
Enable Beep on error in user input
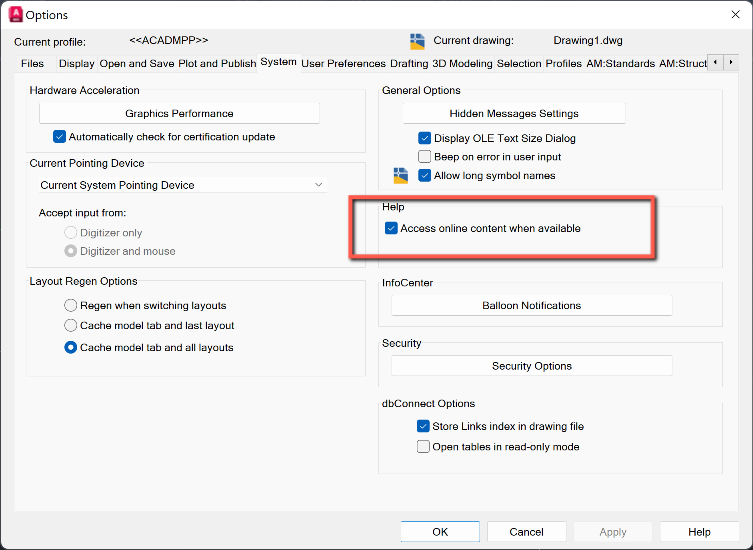[x=424, y=157]
